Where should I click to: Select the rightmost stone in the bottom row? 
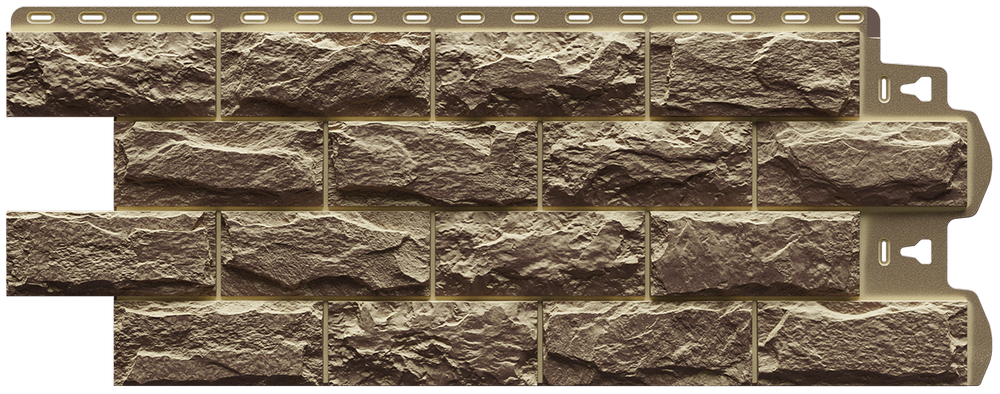(x=862, y=343)
